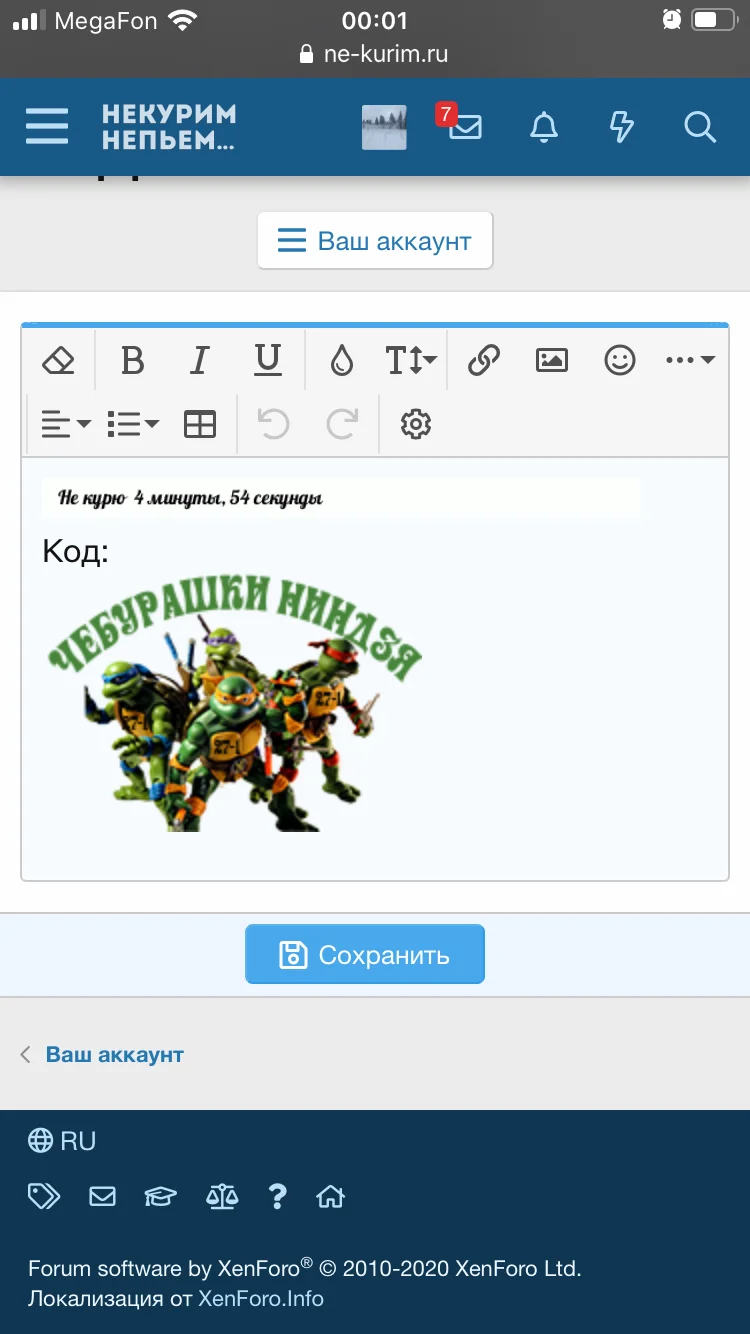Open the hamburger navigation menu
The image size is (750, 1334).
(x=47, y=127)
